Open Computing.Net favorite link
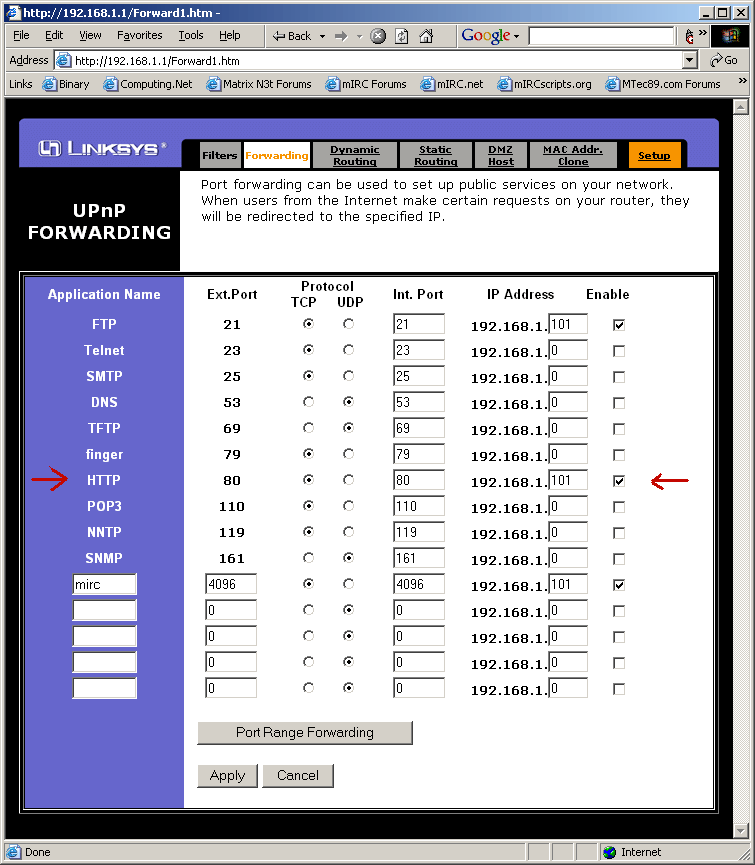 pyautogui.click(x=148, y=84)
